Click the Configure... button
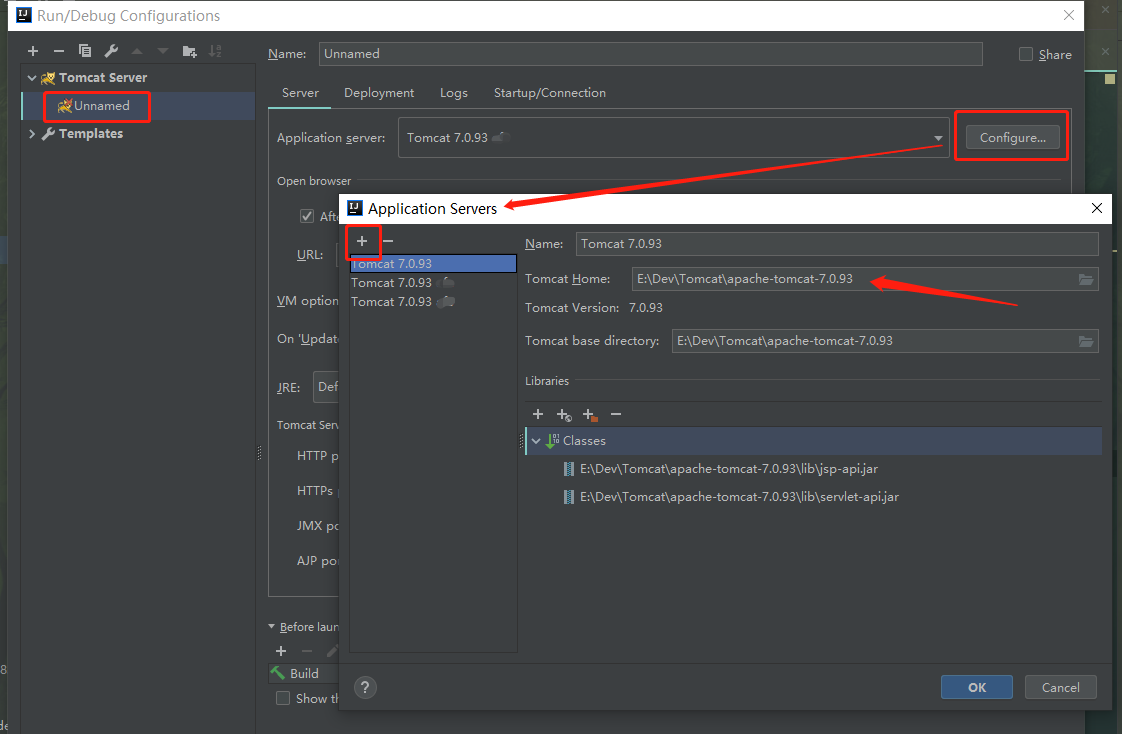Viewport: 1122px width, 734px height. tap(1013, 137)
